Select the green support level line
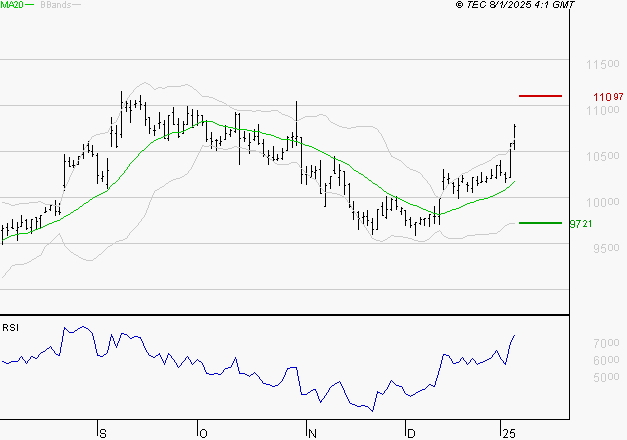 pos(540,223)
